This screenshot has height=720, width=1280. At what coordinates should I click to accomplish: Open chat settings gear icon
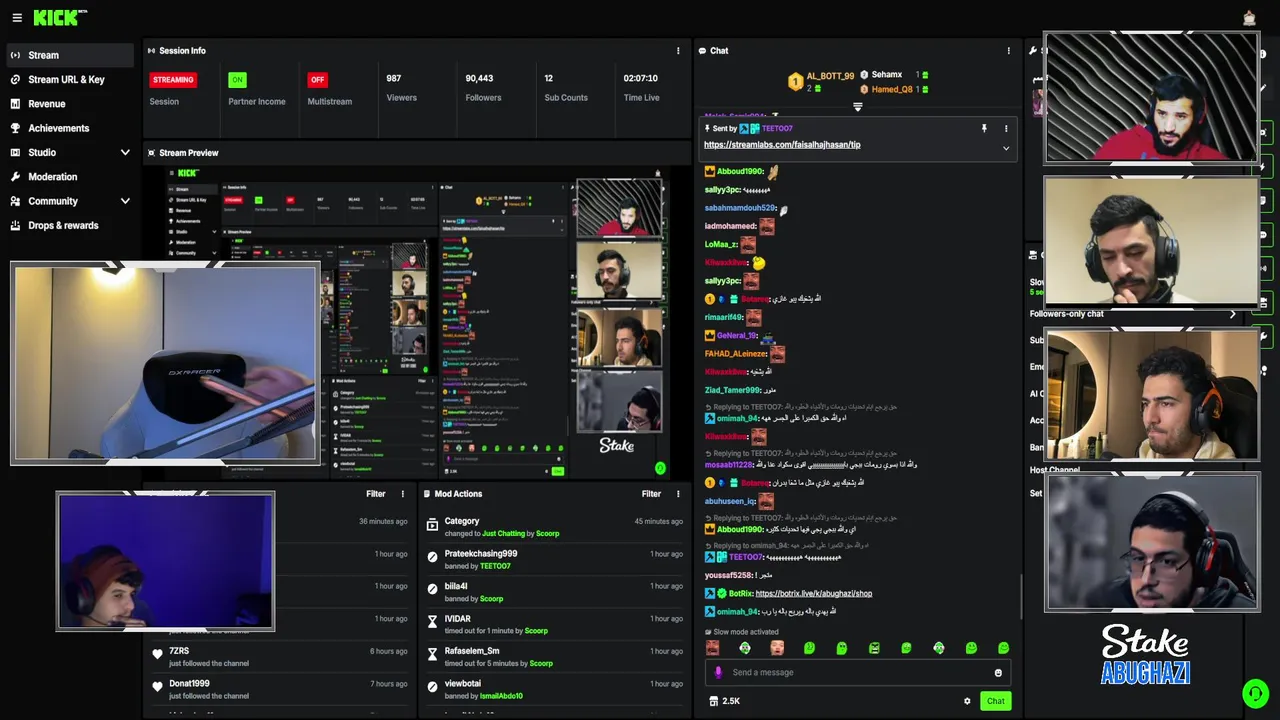(967, 701)
